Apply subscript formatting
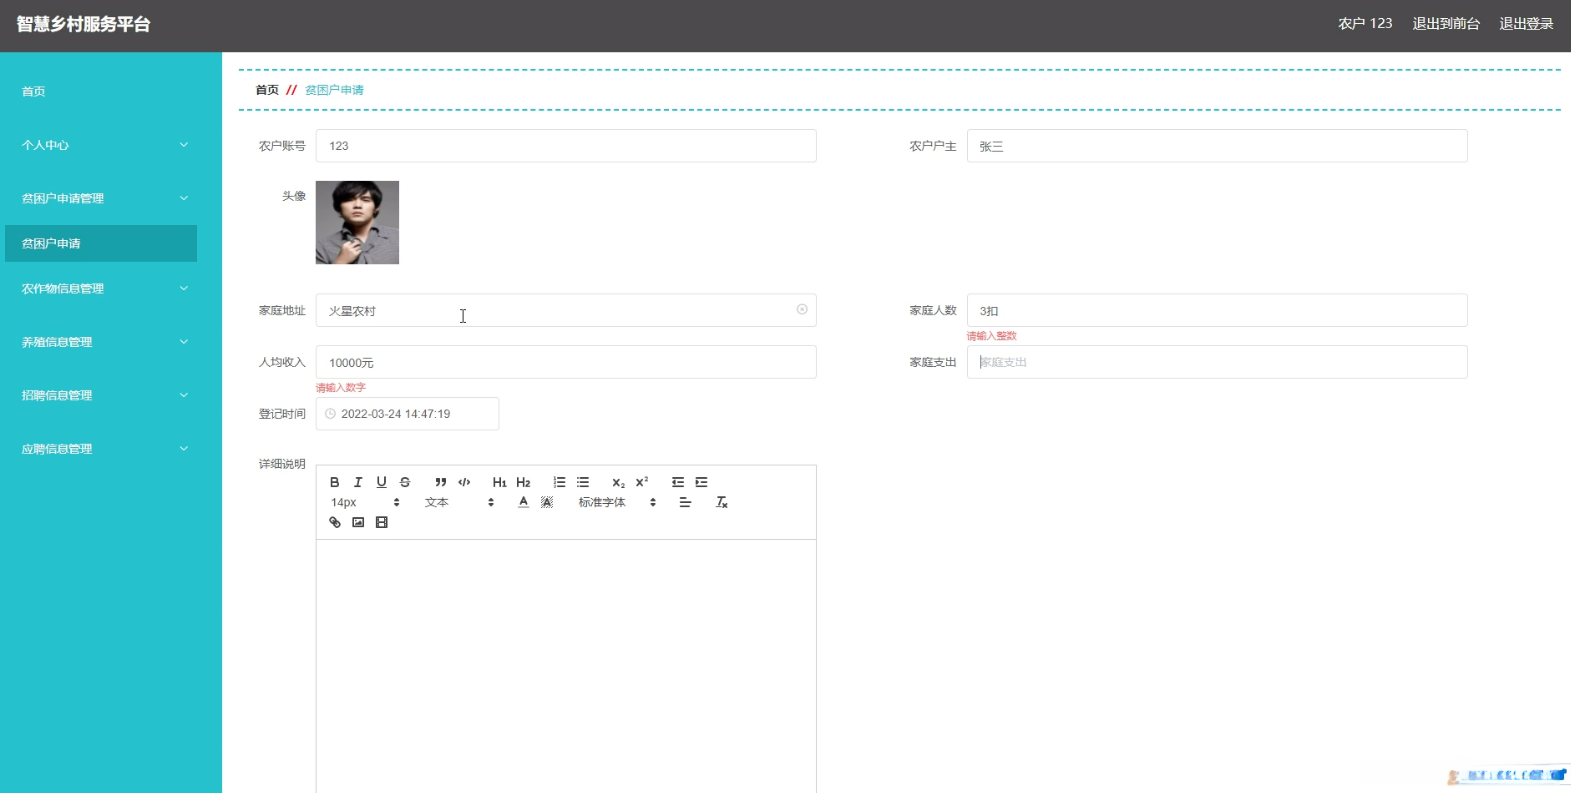 [x=619, y=482]
